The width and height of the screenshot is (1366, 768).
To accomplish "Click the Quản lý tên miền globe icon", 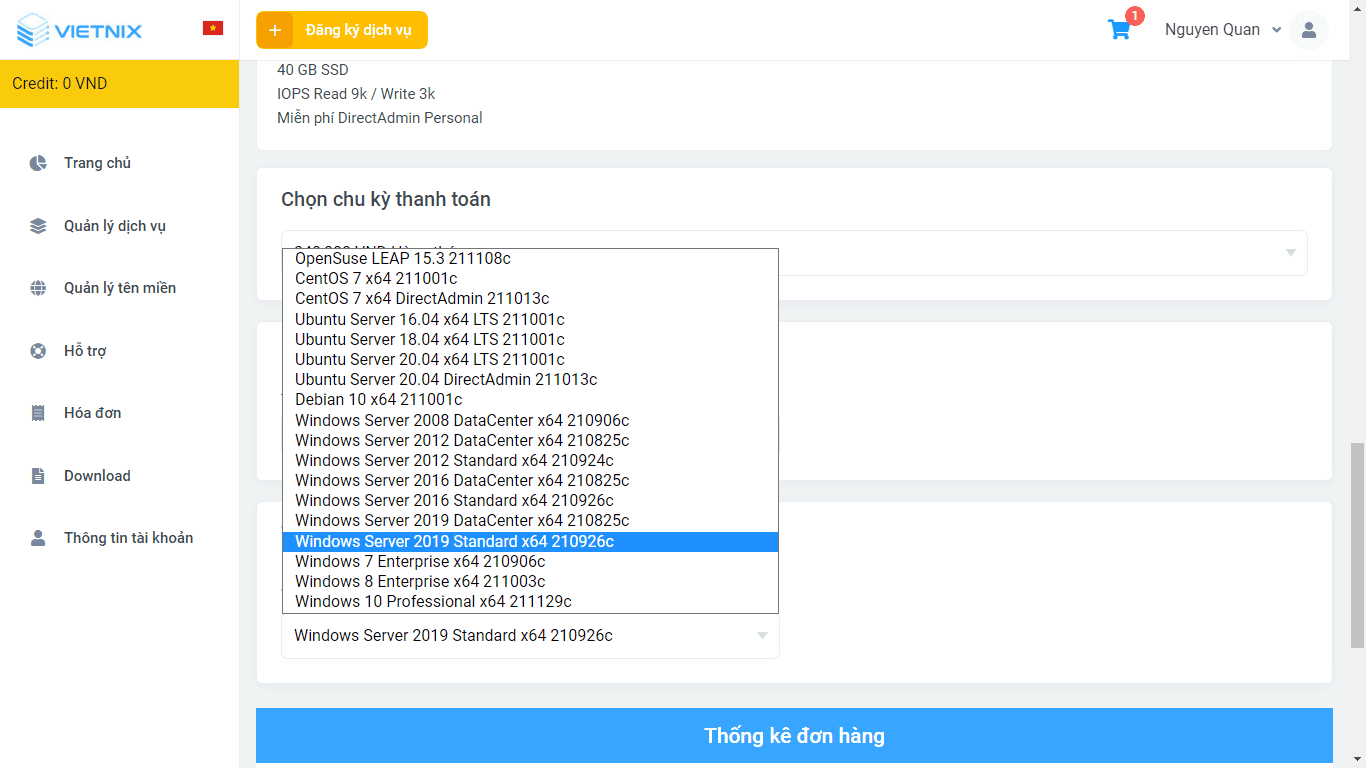I will tap(38, 288).
